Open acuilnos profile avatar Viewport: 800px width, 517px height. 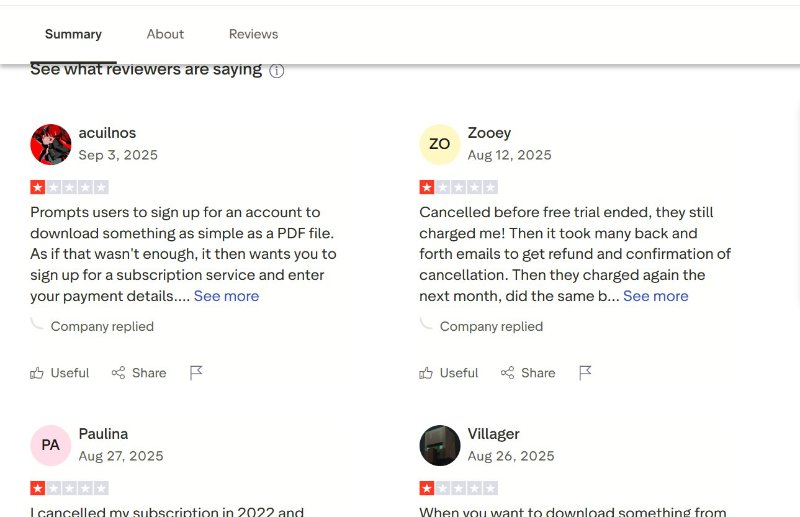point(51,144)
